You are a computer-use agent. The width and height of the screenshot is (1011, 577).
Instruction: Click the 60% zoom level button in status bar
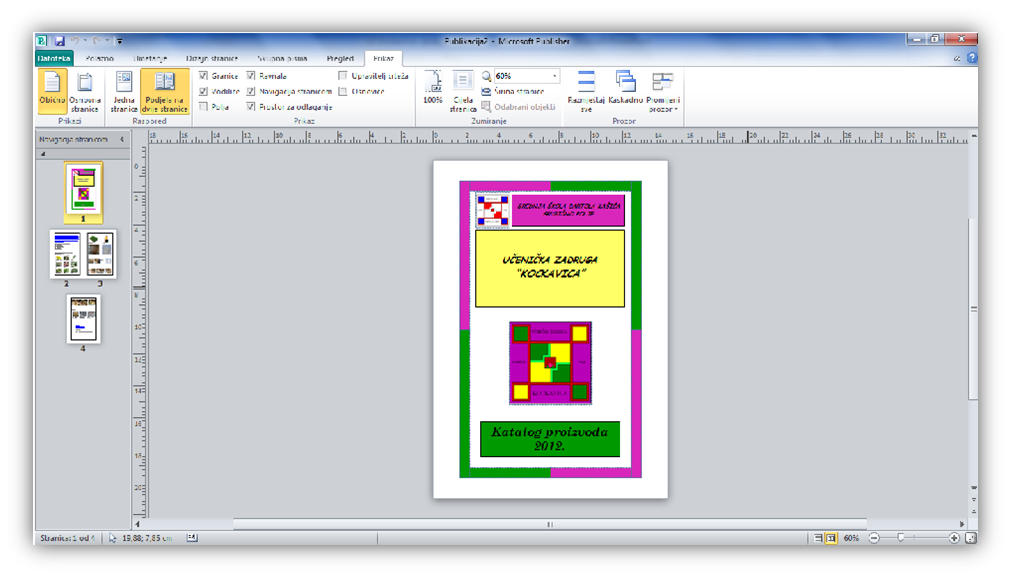851,538
